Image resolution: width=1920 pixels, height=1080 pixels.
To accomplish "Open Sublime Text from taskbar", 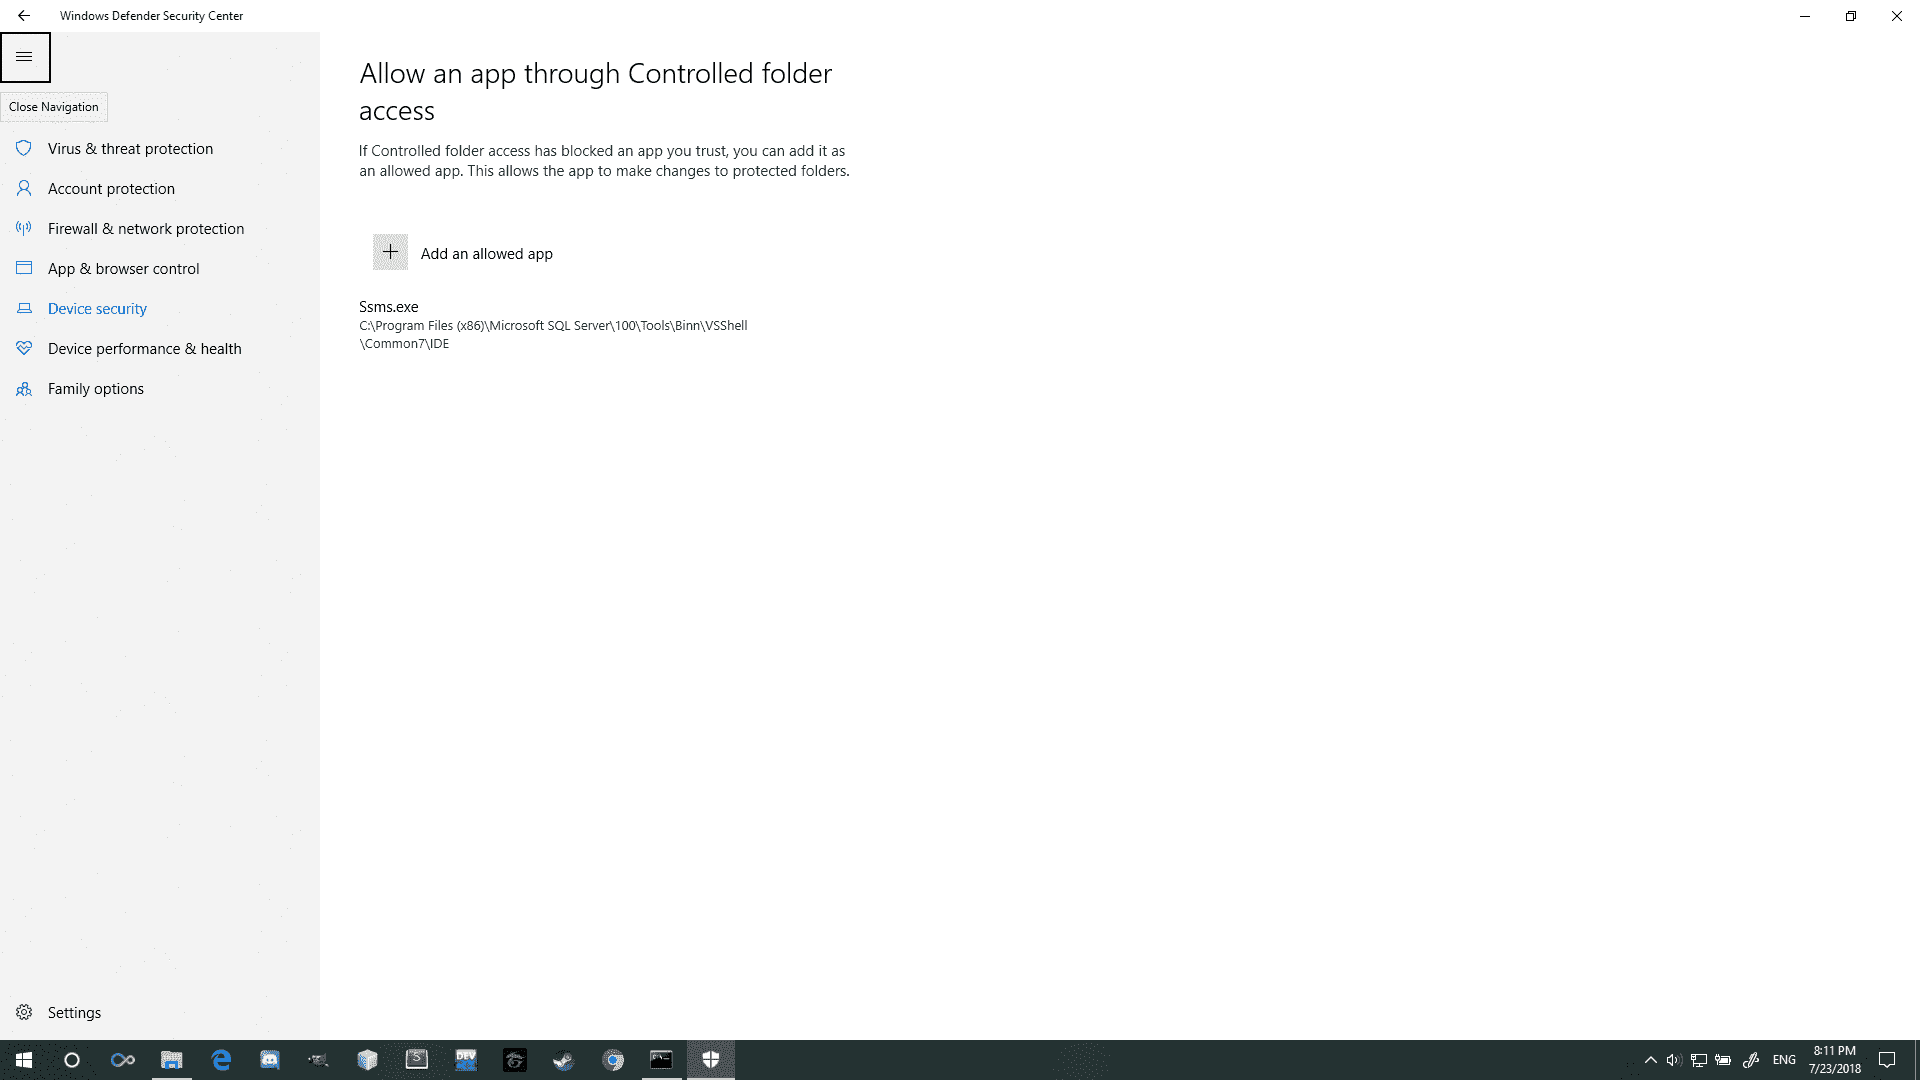I will pos(417,1060).
